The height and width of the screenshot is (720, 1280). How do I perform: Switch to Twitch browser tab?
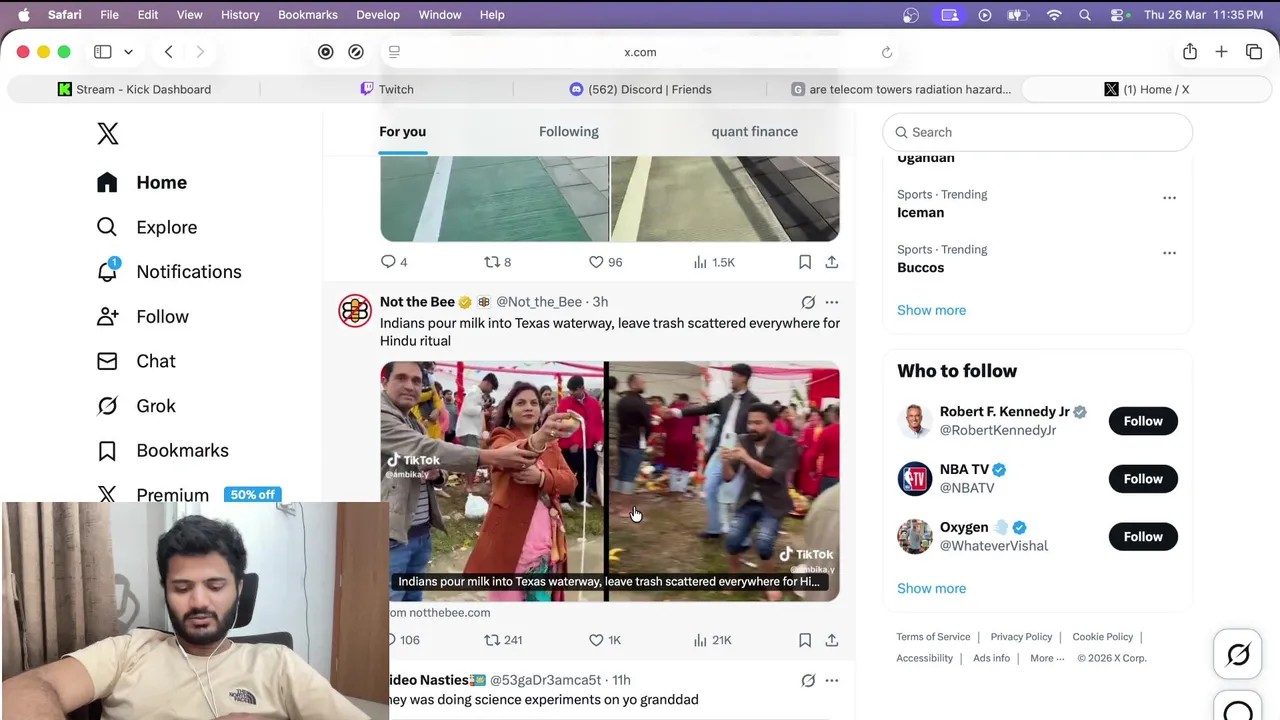(x=387, y=89)
